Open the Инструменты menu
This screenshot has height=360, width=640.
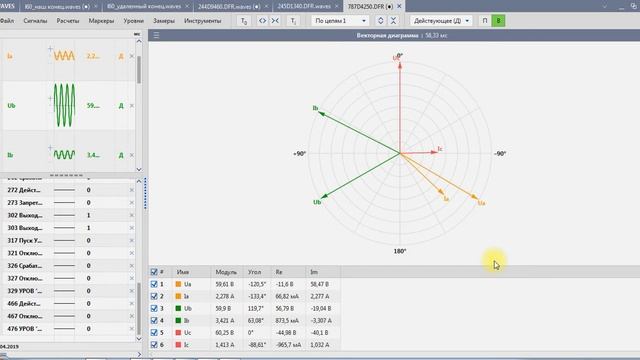click(x=202, y=21)
